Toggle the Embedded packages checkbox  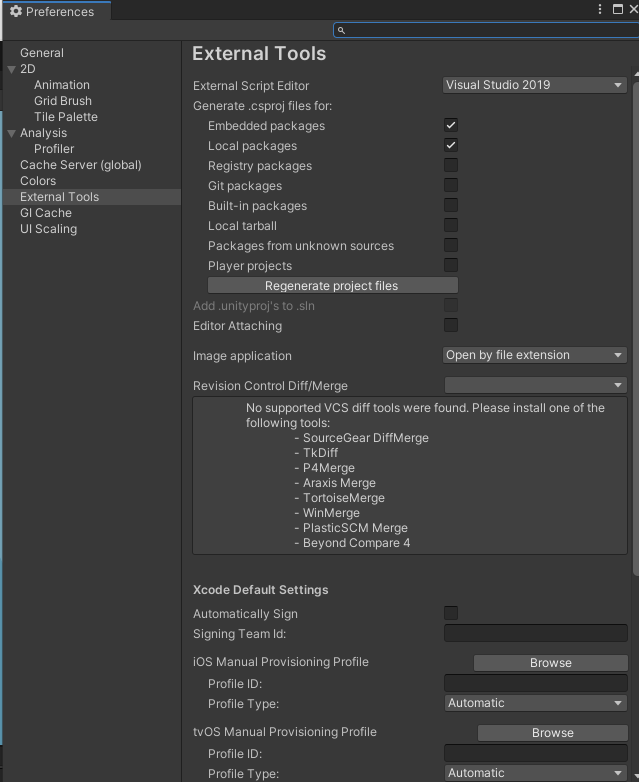[451, 126]
